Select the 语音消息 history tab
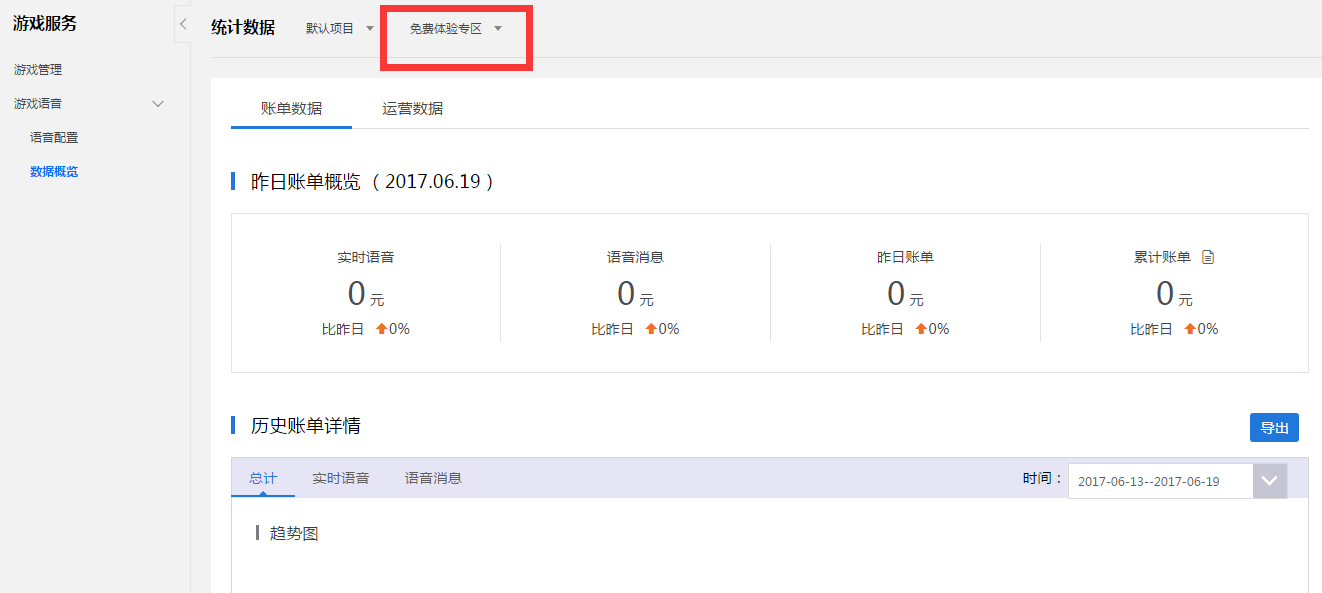This screenshot has width=1322, height=593. 433,478
